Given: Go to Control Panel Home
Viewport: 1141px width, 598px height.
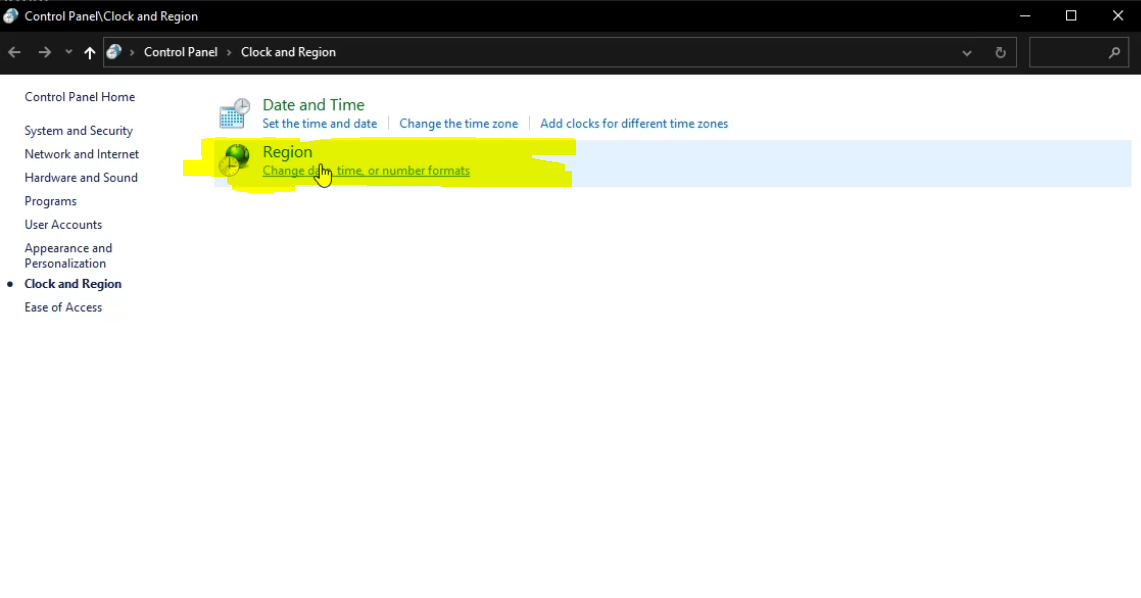Looking at the screenshot, I should click(79, 97).
